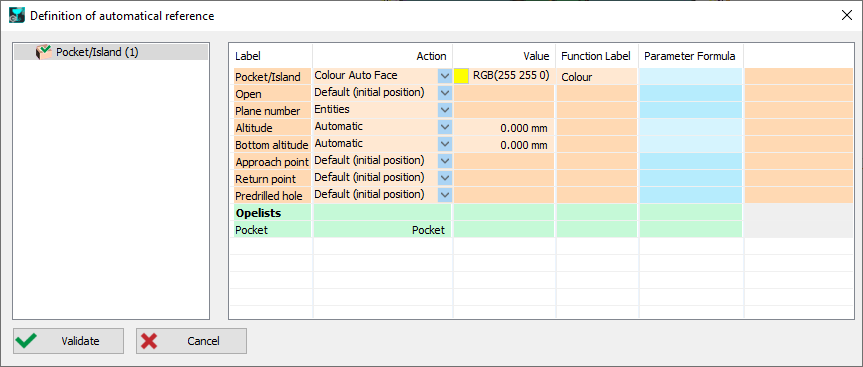
Task: Click the red X icon on Cancel
Action: point(149,341)
